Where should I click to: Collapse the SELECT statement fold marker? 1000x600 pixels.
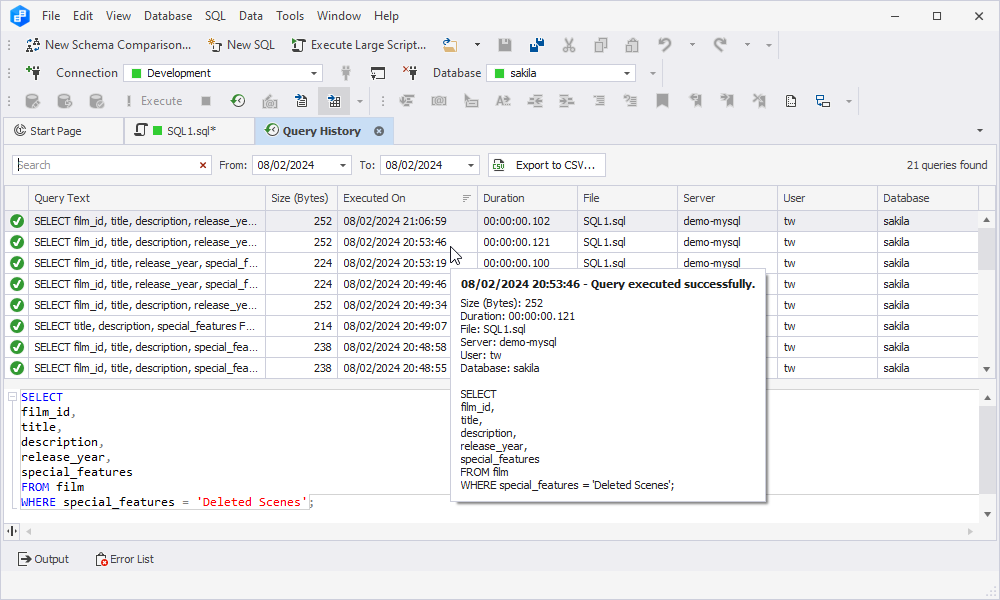(x=12, y=397)
